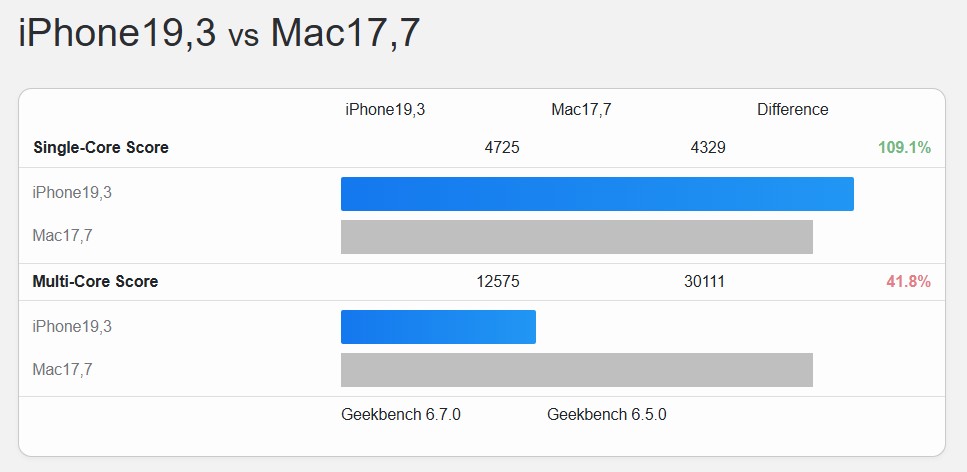Click the gray Mac17,7 single-core bar
This screenshot has width=967, height=472.
577,237
